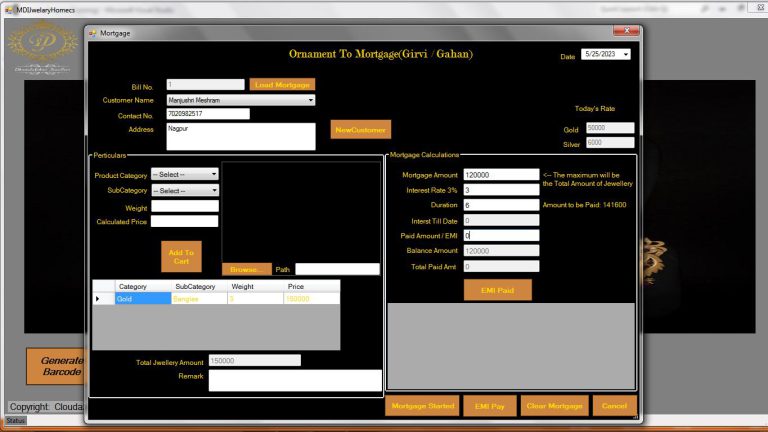Click the Duration input field
Screen dimensions: 768x432
[501, 205]
